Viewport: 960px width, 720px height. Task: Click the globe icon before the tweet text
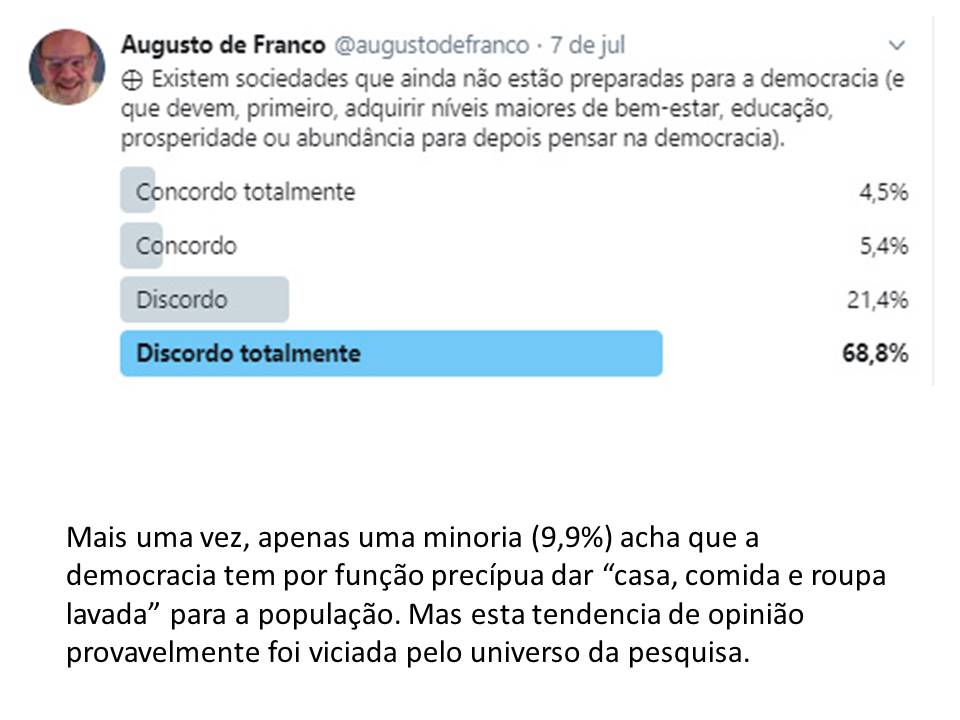(x=132, y=80)
